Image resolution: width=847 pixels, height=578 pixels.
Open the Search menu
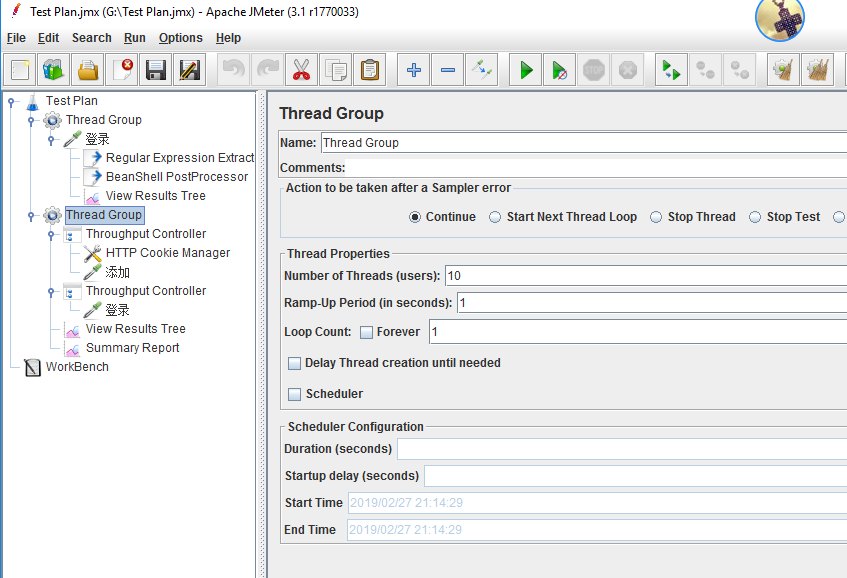pyautogui.click(x=92, y=38)
